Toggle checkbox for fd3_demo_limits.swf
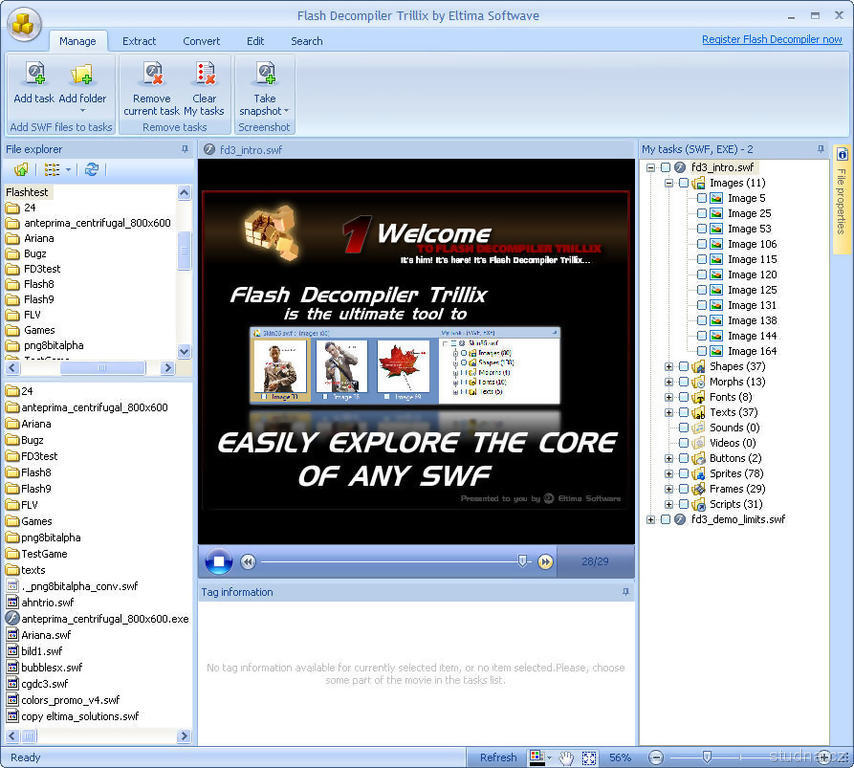Screen dimensions: 854x768 [x=665, y=520]
